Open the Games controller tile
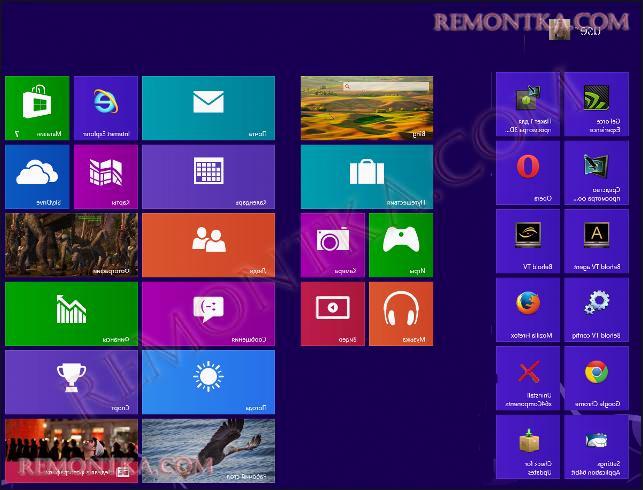 (401, 245)
